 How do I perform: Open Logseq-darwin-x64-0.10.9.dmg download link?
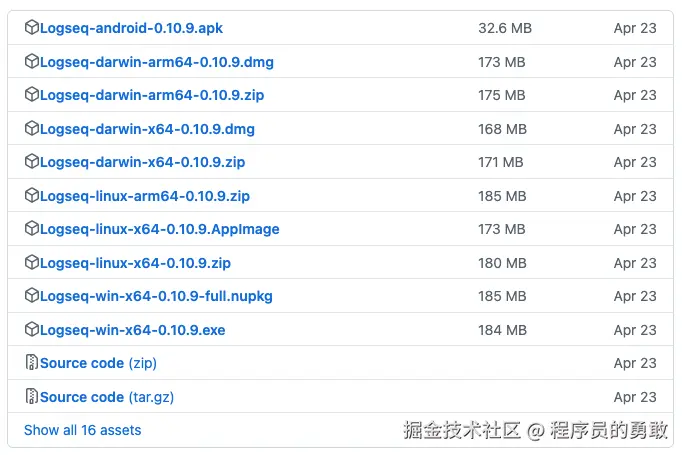(148, 129)
